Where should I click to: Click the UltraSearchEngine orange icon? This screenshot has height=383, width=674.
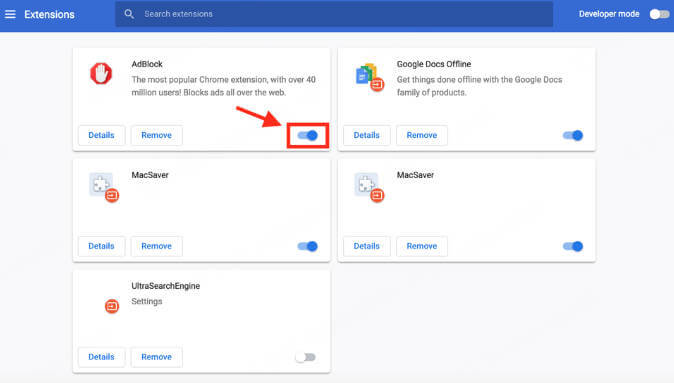tap(112, 306)
